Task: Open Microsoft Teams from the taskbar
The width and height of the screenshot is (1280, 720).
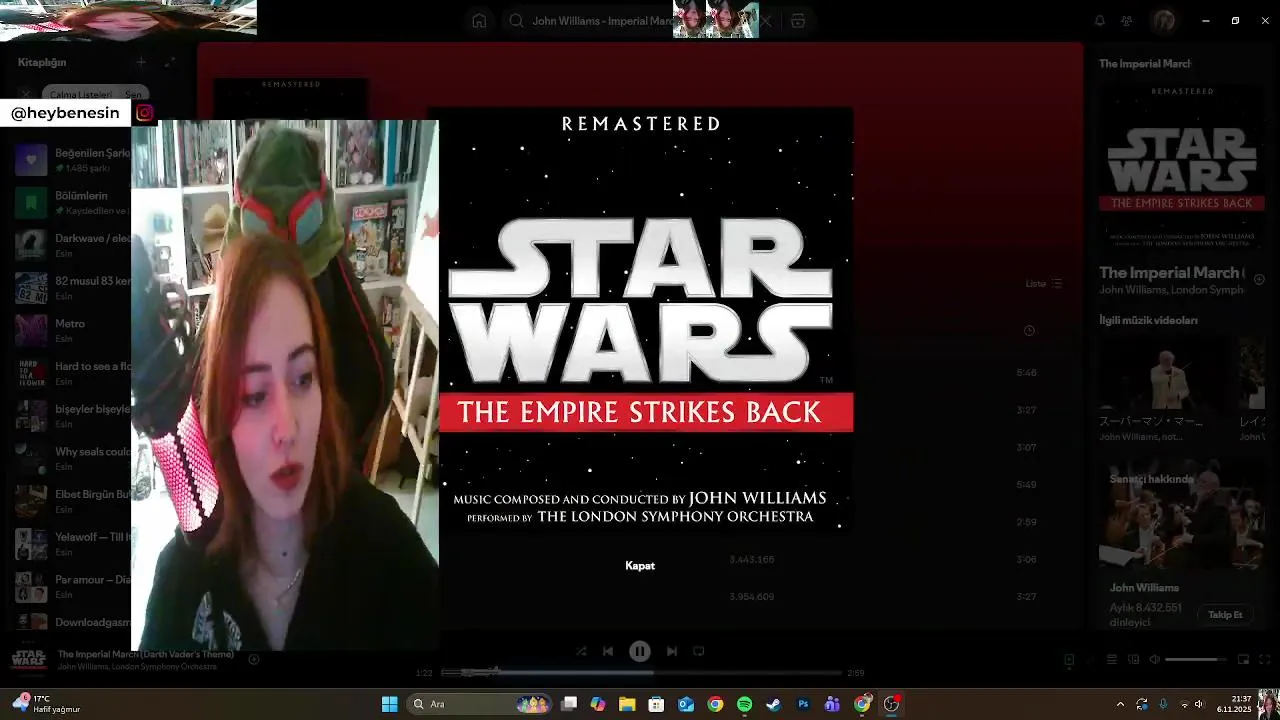Action: click(x=832, y=704)
